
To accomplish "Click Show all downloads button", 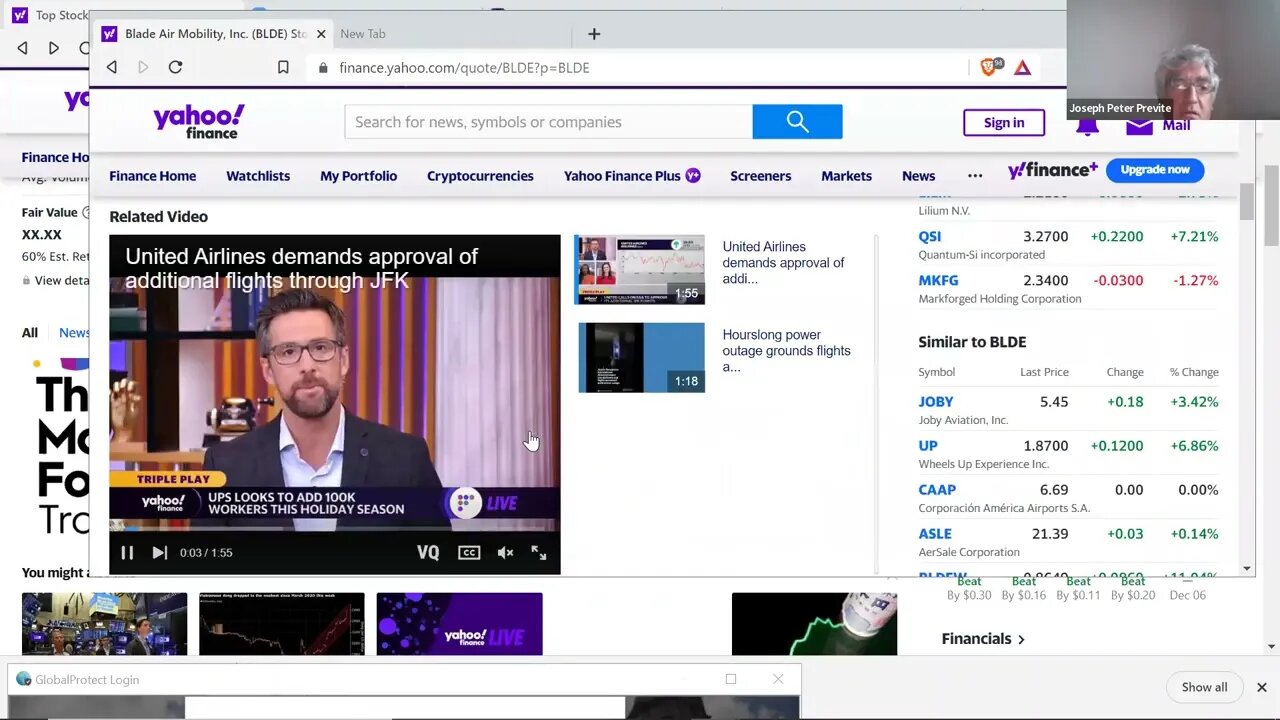I will coord(1204,687).
